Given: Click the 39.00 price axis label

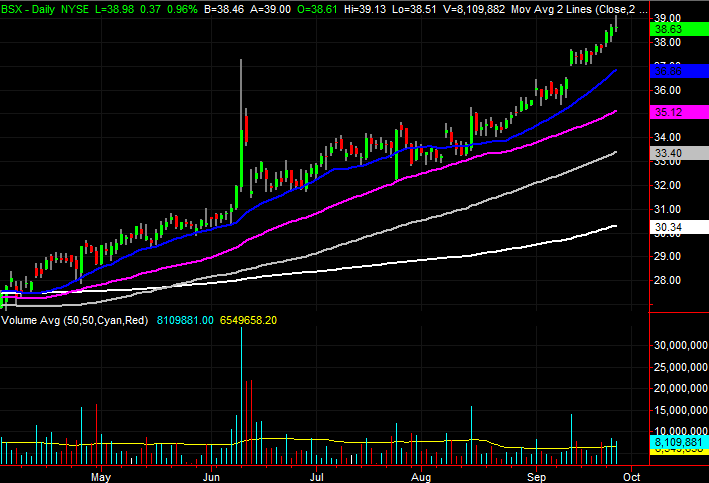Looking at the screenshot, I should pos(667,18).
